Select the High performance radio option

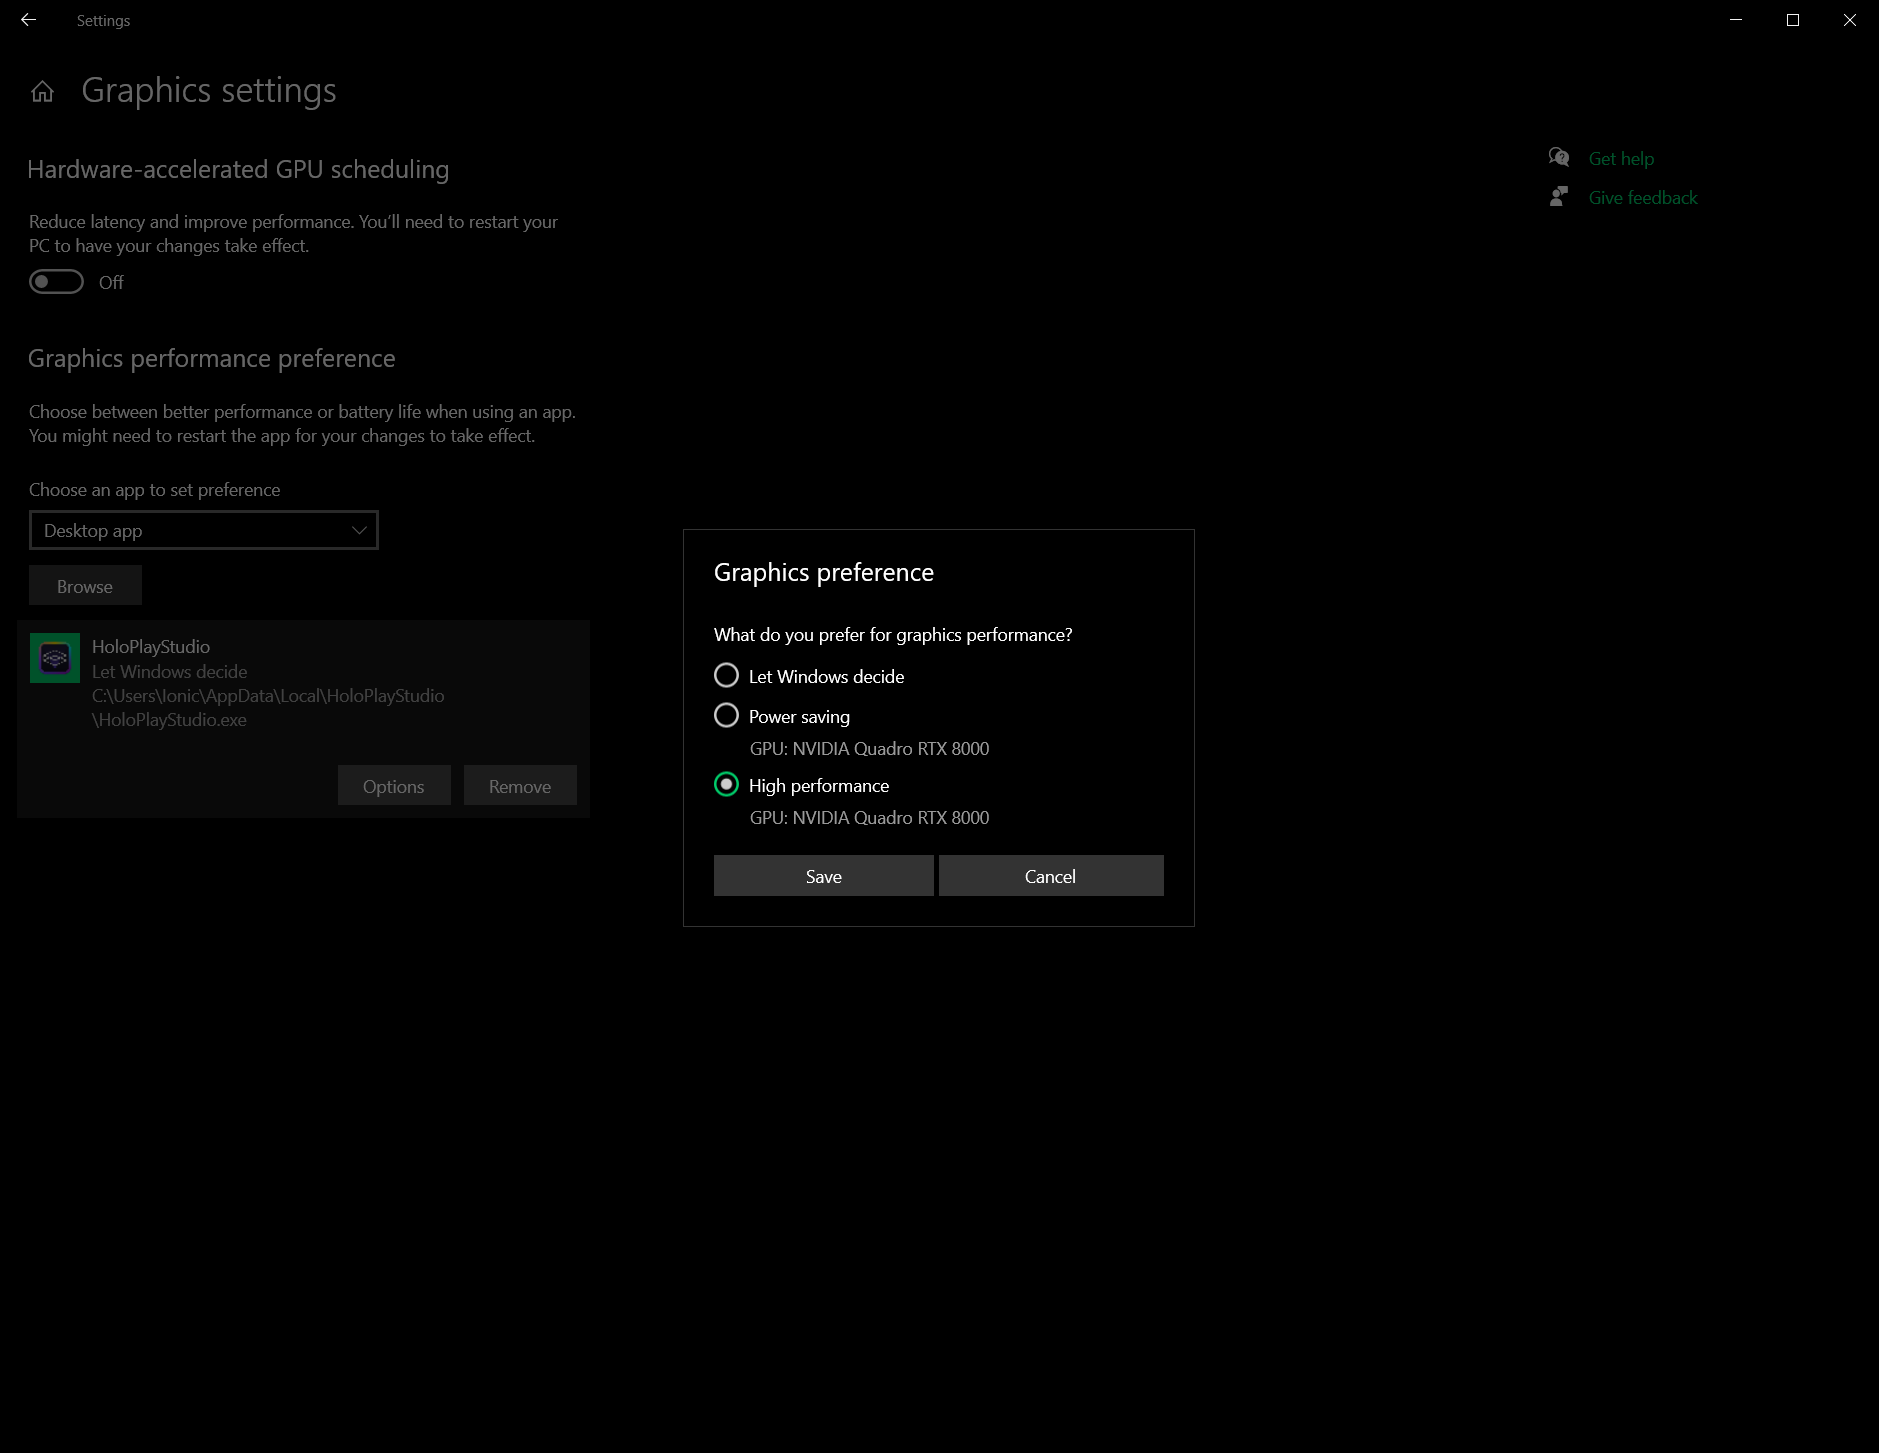(x=727, y=785)
